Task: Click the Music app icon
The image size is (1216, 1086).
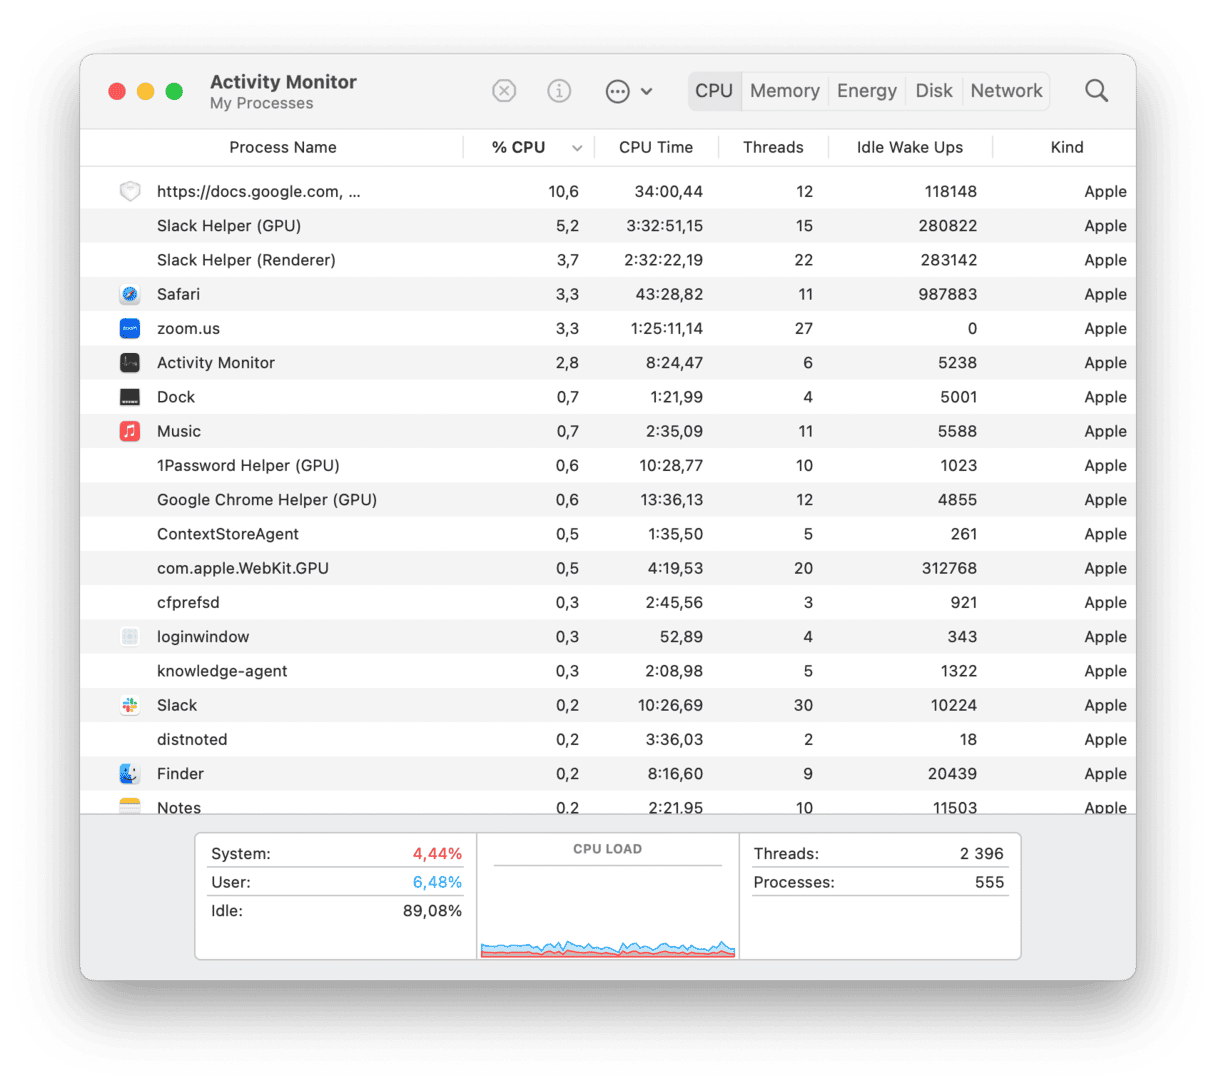Action: pyautogui.click(x=130, y=431)
